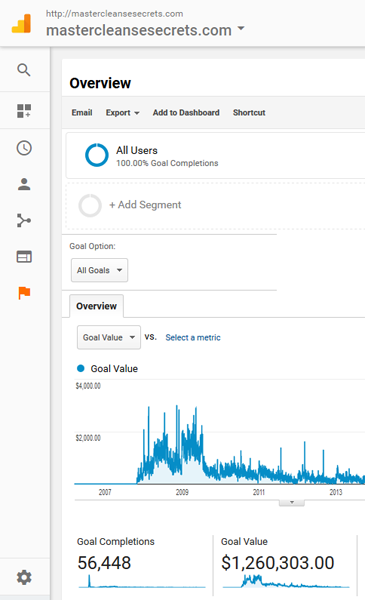Click the chart collapse handle below timeline
This screenshot has height=600, width=365.
(292, 502)
